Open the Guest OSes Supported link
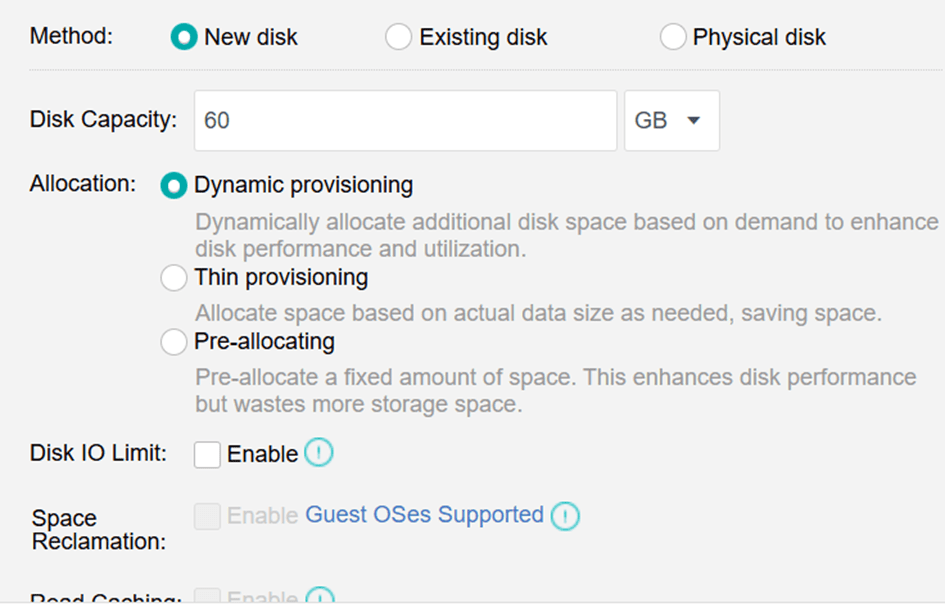 (424, 515)
